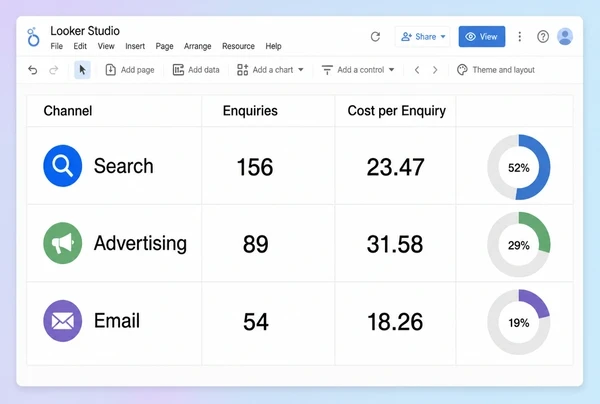Select the Search channel label

coord(124,166)
